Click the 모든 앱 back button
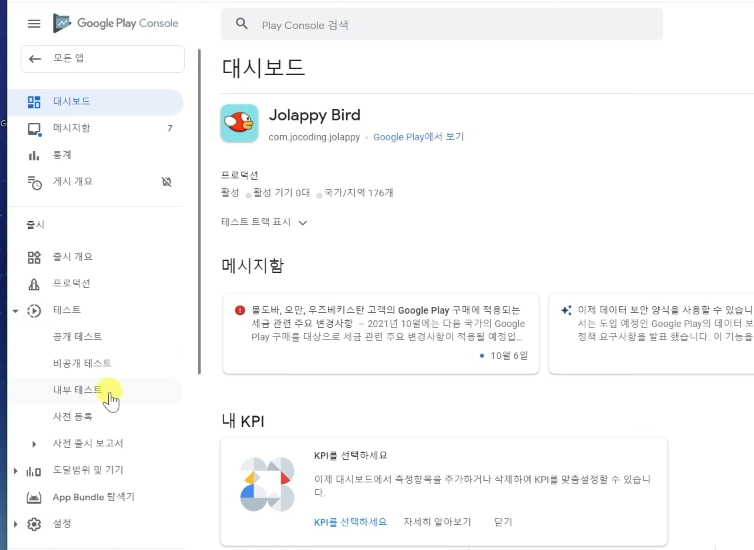Screen dimensions: 754x550 click(102, 59)
